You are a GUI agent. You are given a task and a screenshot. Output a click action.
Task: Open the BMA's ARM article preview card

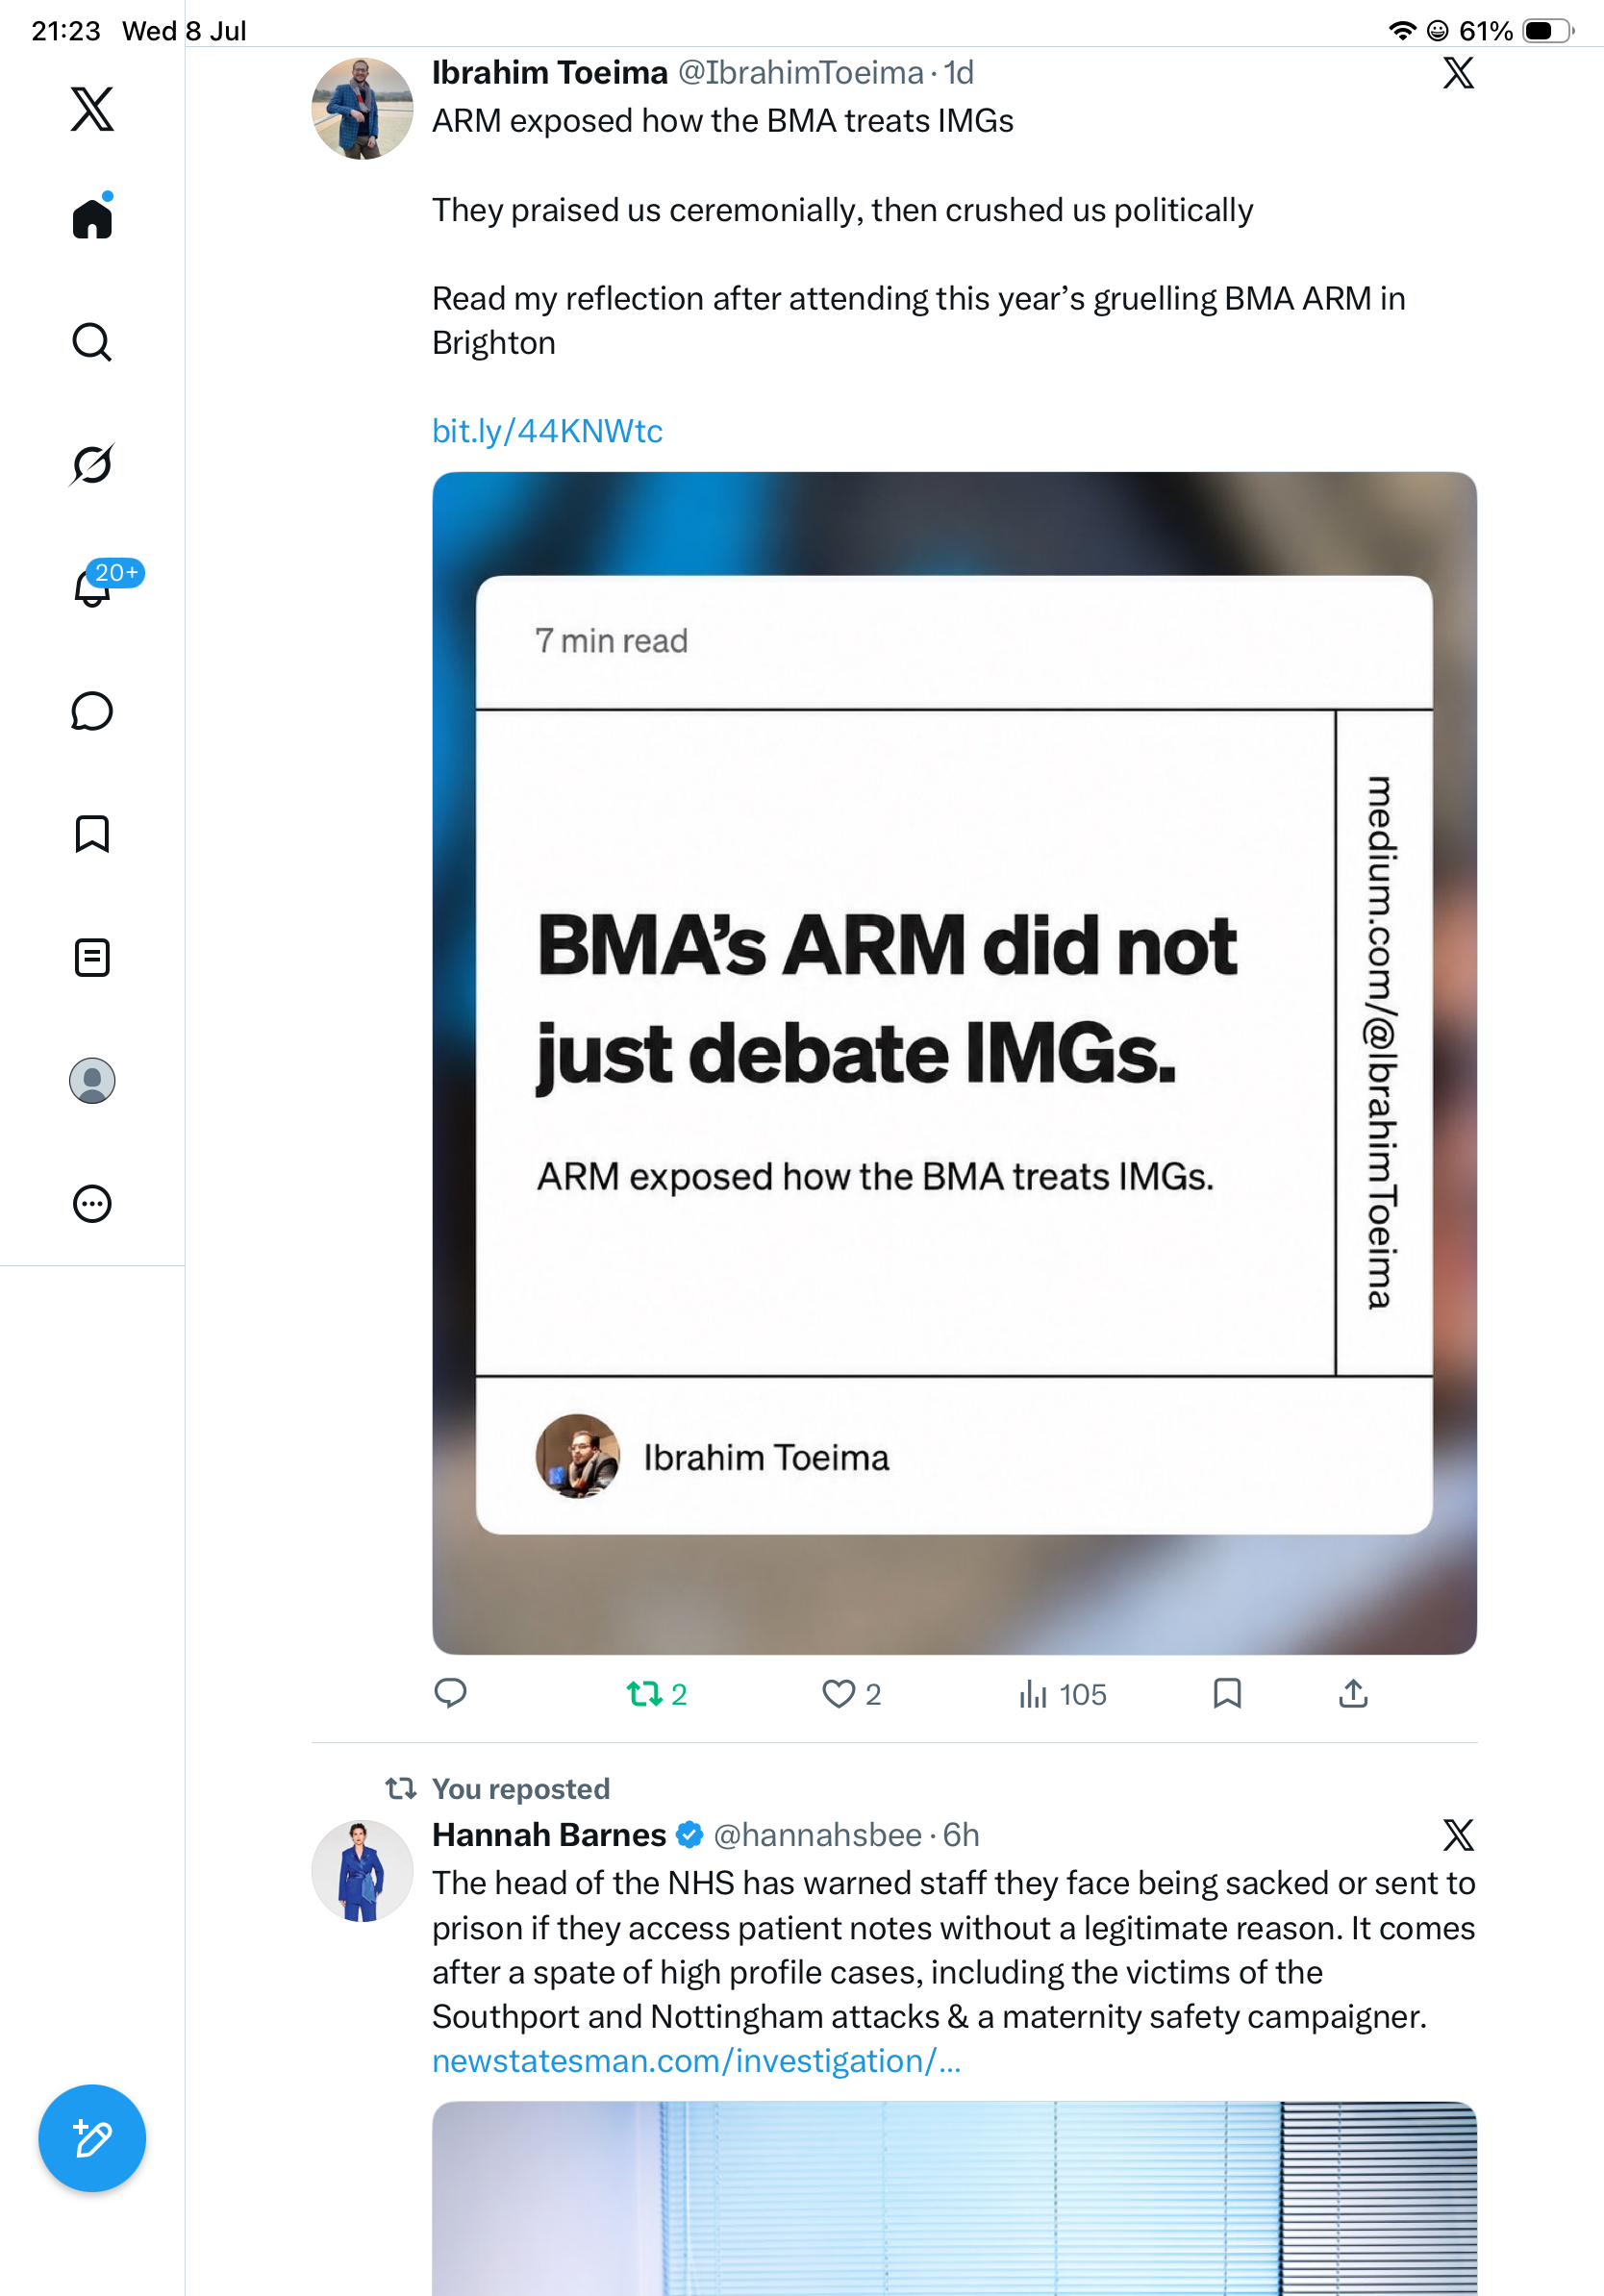click(x=954, y=1063)
